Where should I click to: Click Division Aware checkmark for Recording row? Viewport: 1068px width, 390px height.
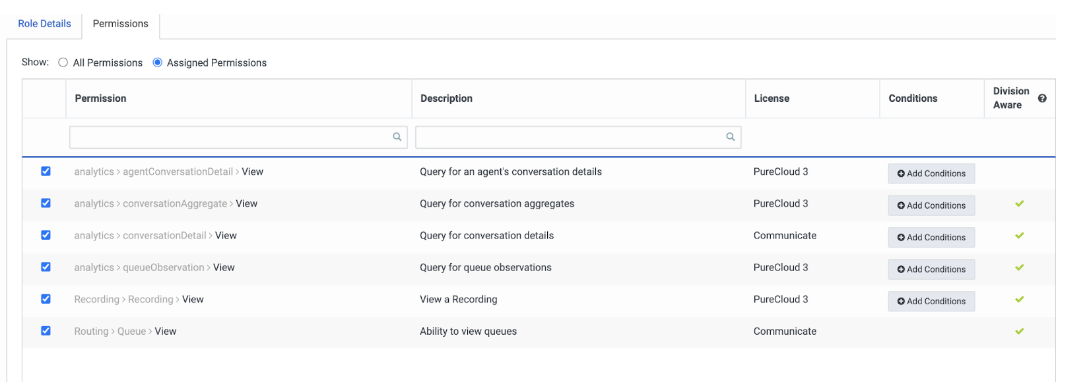(1020, 299)
